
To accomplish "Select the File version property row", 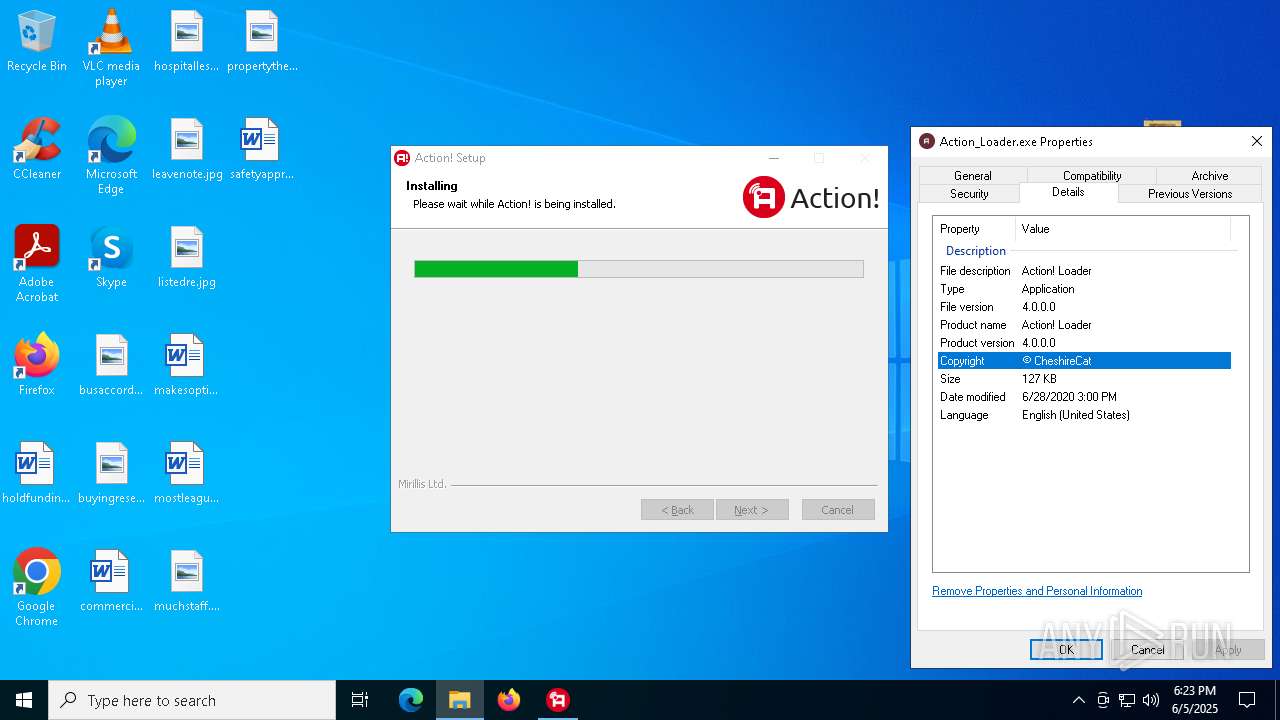I will coord(1084,307).
